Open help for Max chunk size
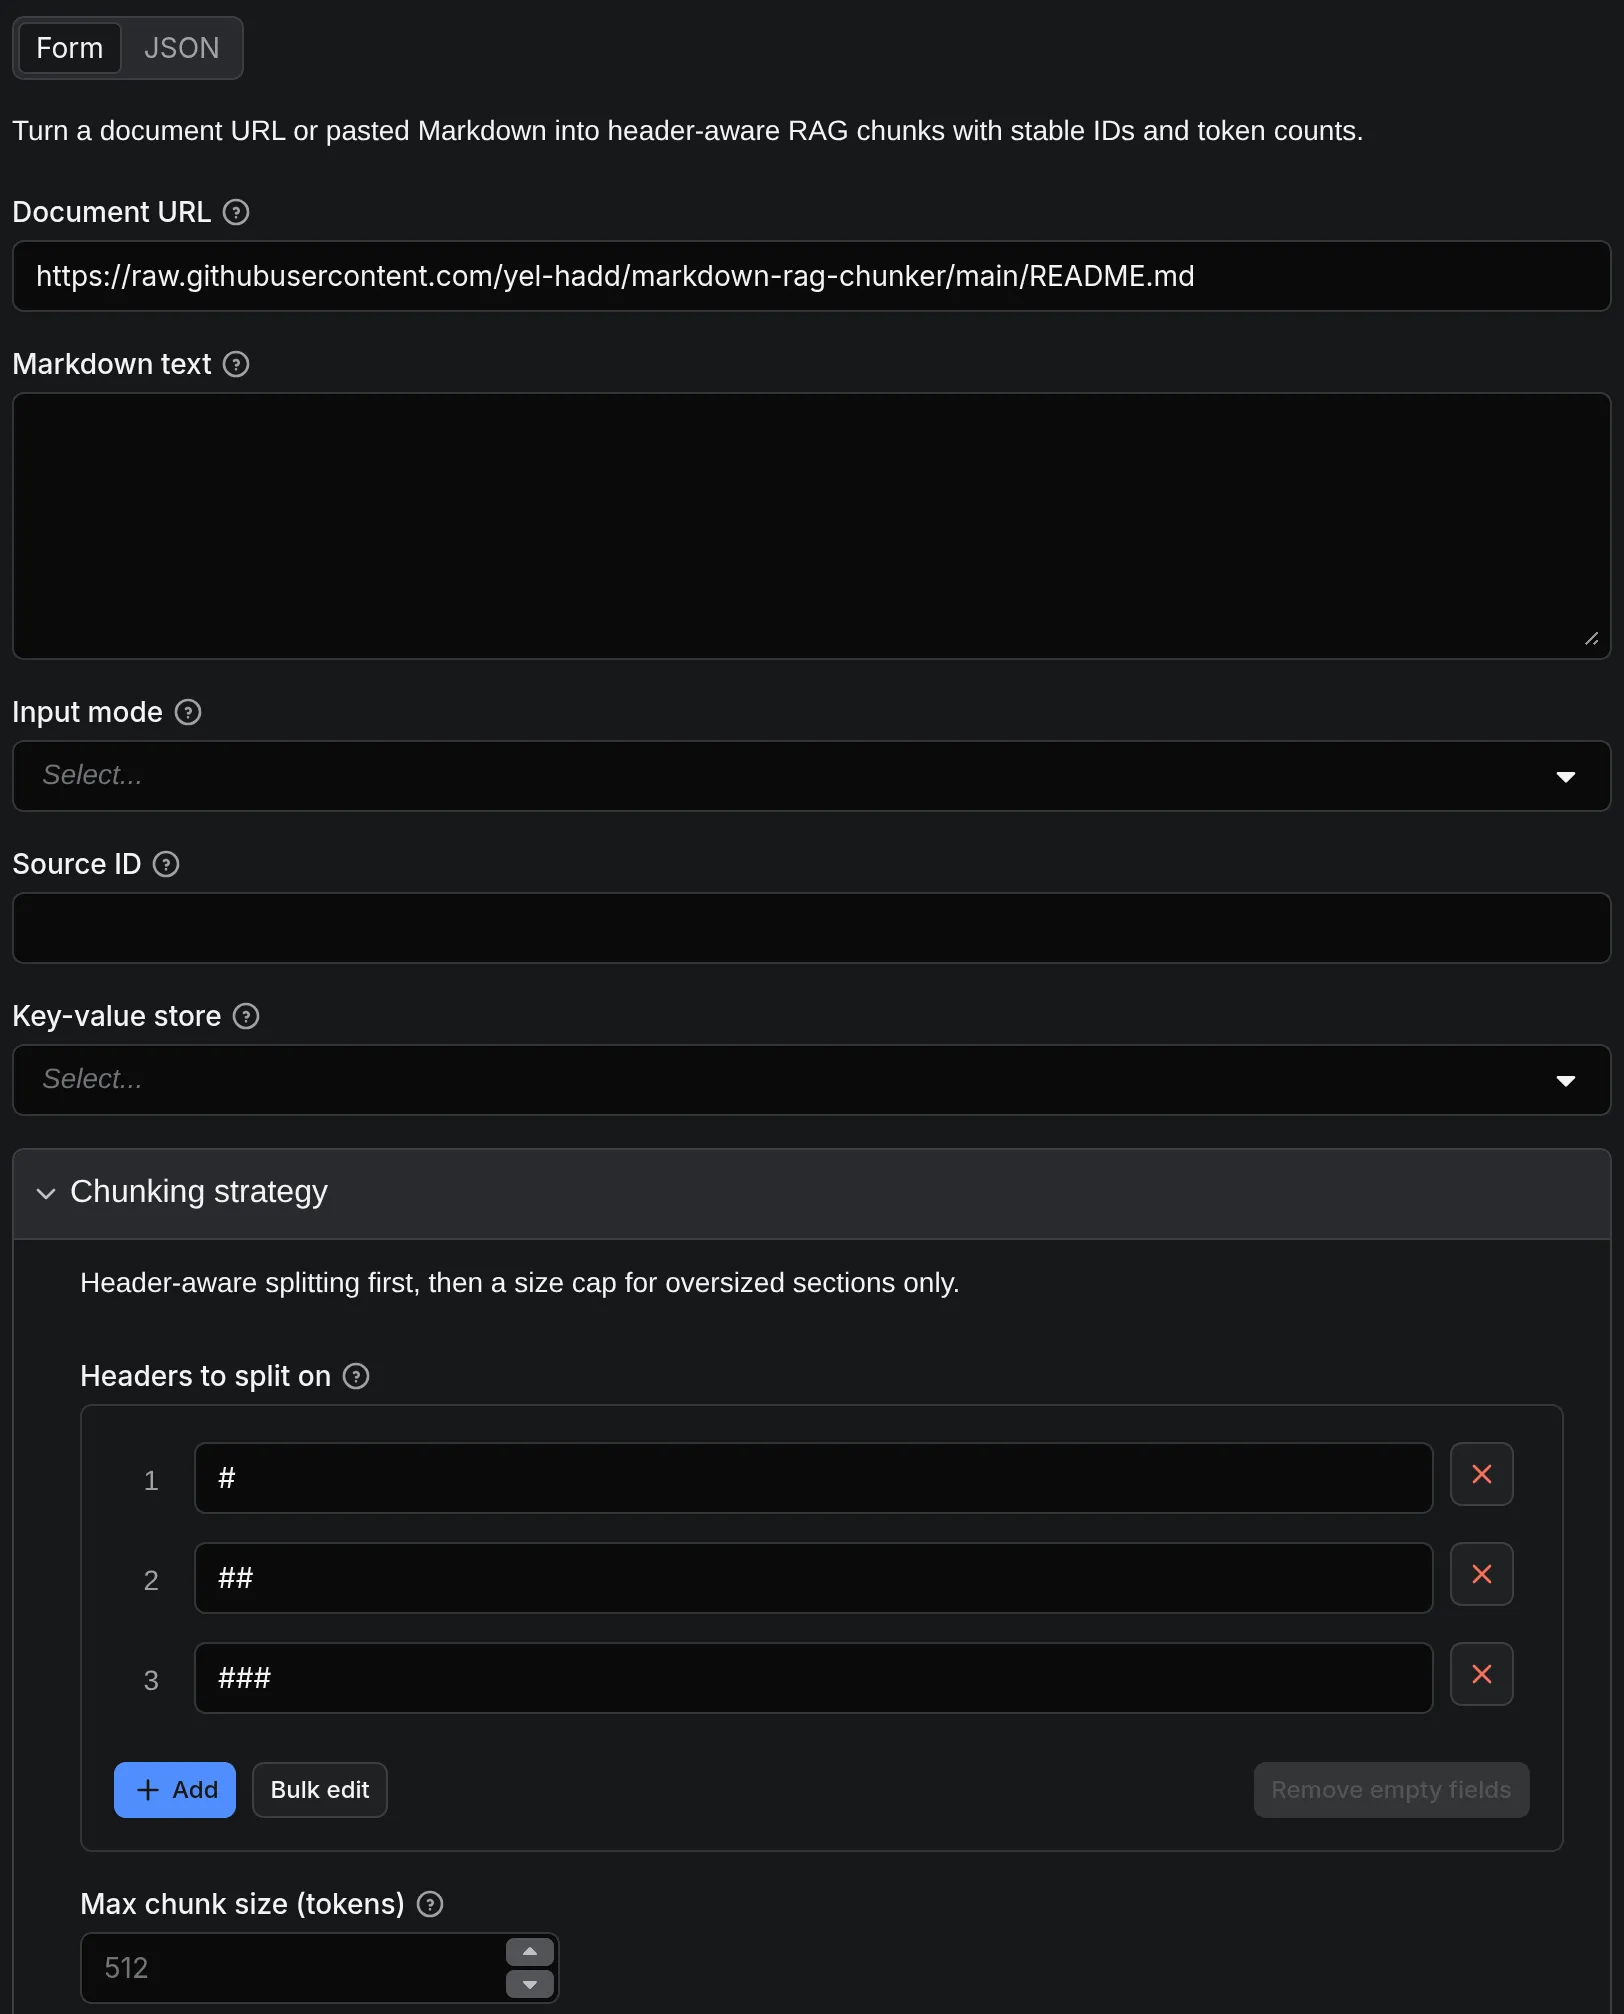1624x2014 pixels. tap(430, 1904)
